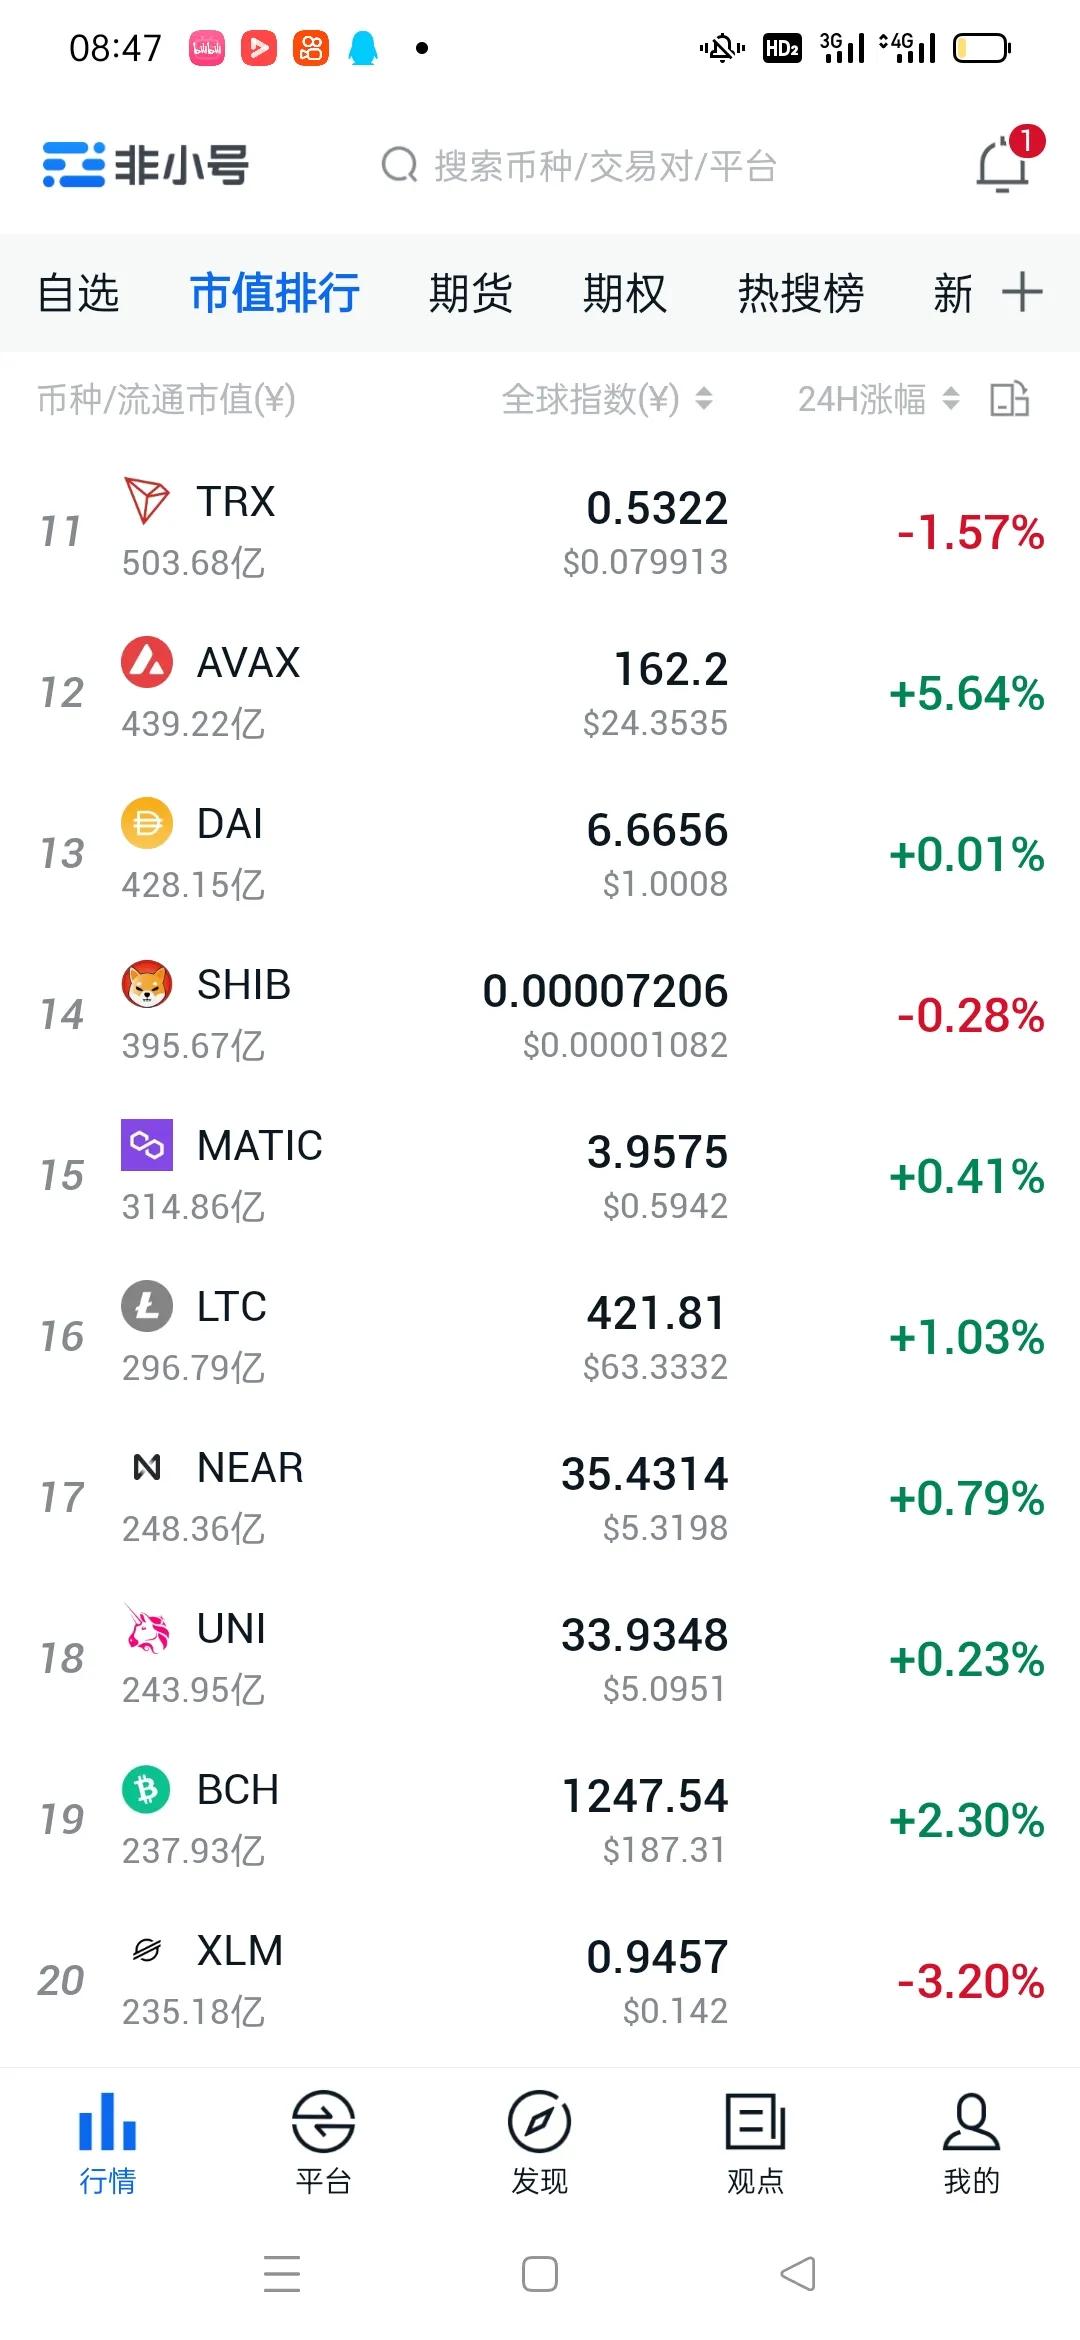This screenshot has width=1080, height=2340.
Task: Sort by 24H涨幅 column
Action: 879,399
